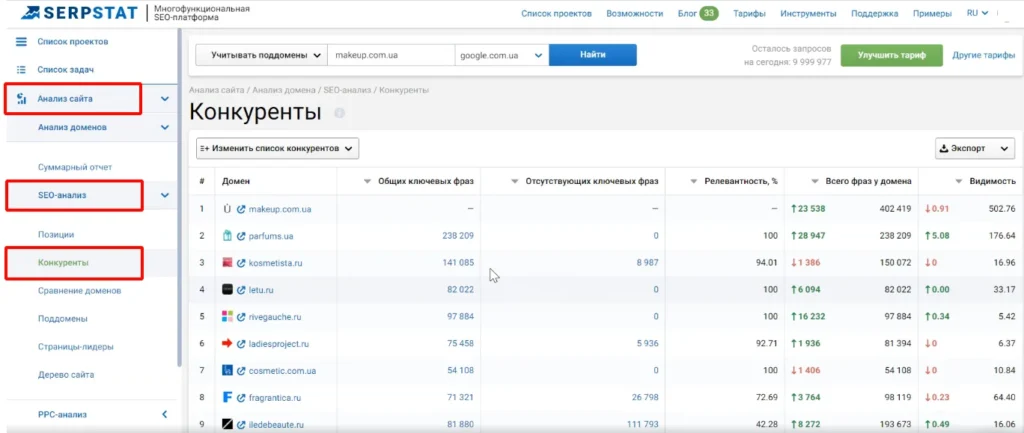
Task: Follow the Другие тарифы link
Action: coord(984,56)
